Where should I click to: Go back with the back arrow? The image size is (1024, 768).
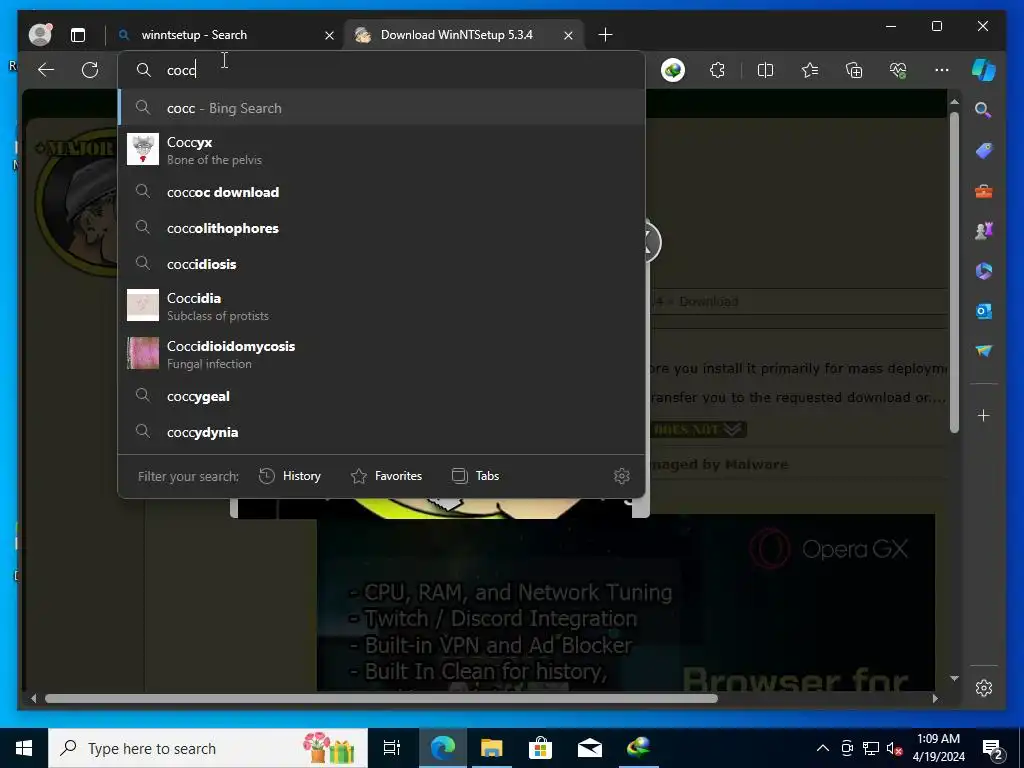click(x=46, y=70)
